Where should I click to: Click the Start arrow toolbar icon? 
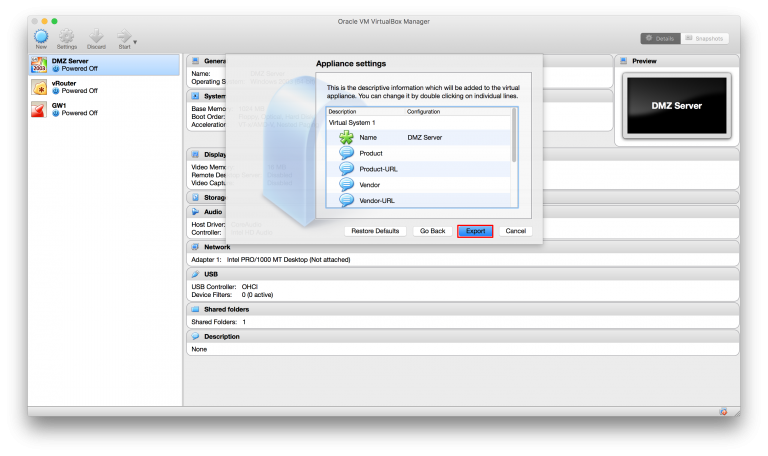[124, 37]
